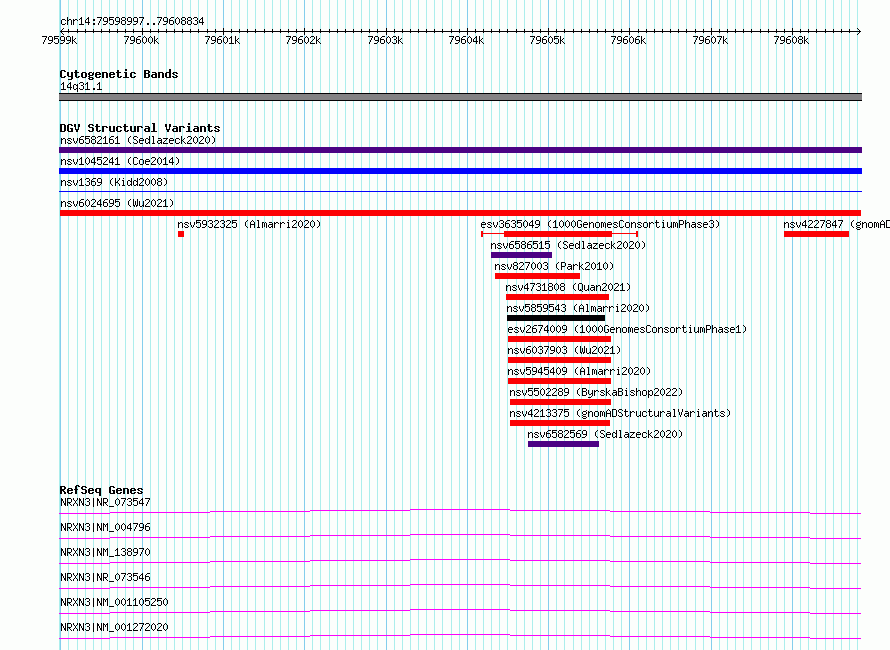This screenshot has height=650, width=890.
Task: Click the blue nsv1045241 variant bar
Action: pos(460,171)
